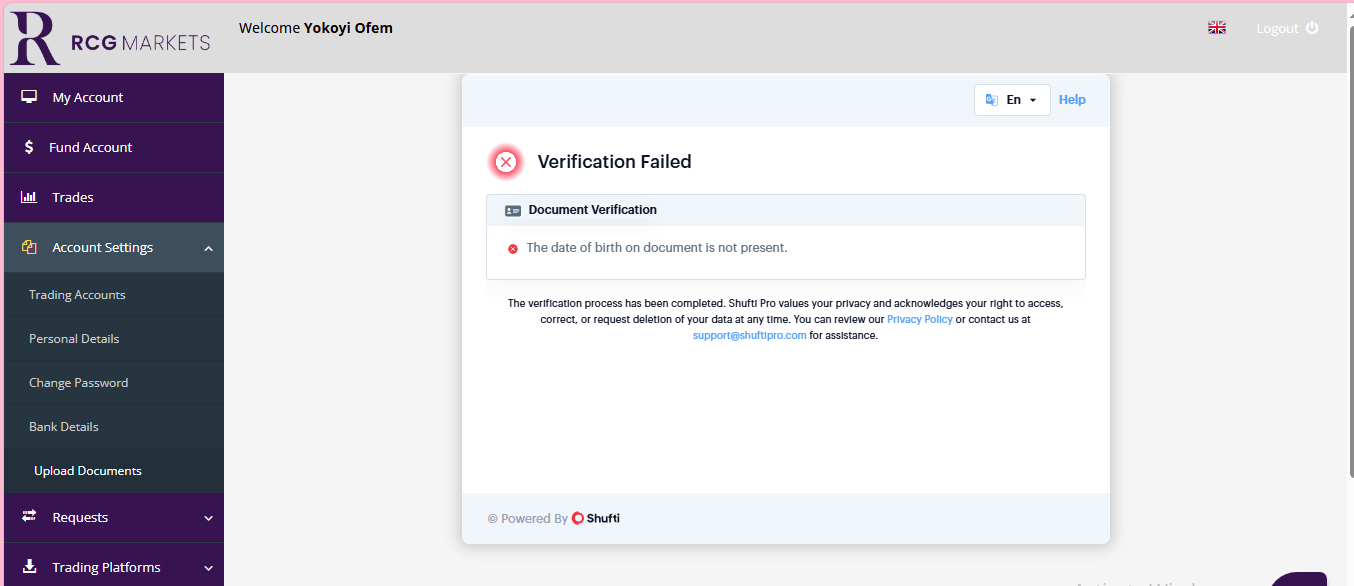This screenshot has height=586, width=1354.
Task: Select Upload Documents in sidebar
Action: click(x=88, y=471)
